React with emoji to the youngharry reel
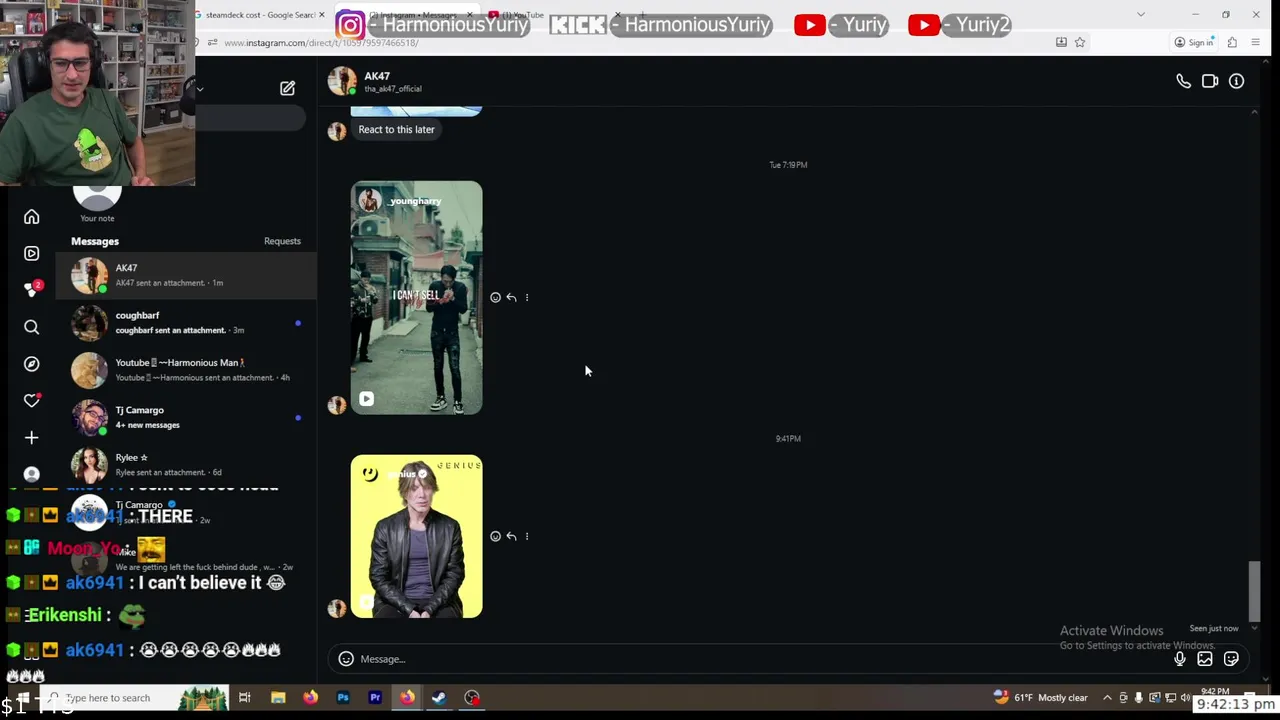This screenshot has height=720, width=1280. (x=495, y=297)
